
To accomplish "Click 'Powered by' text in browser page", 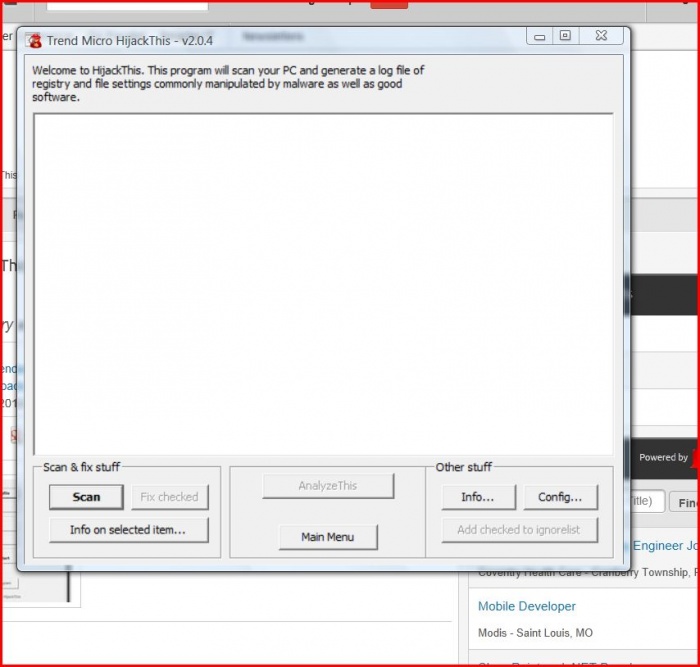I will (663, 458).
